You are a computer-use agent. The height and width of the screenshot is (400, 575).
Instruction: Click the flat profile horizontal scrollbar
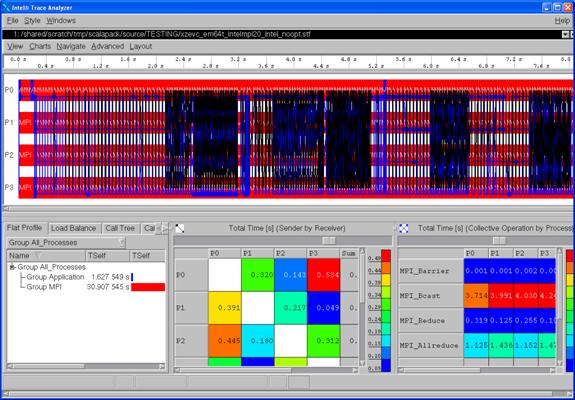pyautogui.click(x=86, y=366)
